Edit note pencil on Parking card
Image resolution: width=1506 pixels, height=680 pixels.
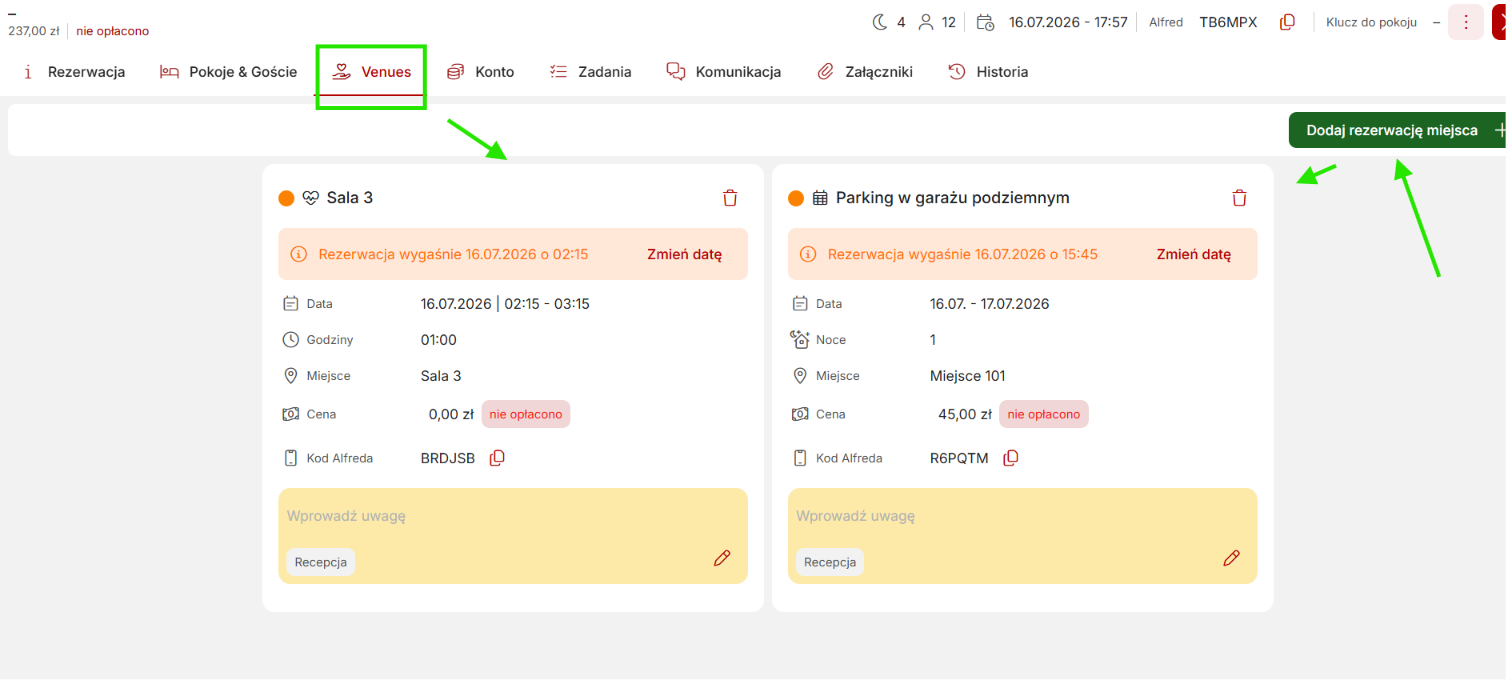pos(1232,558)
